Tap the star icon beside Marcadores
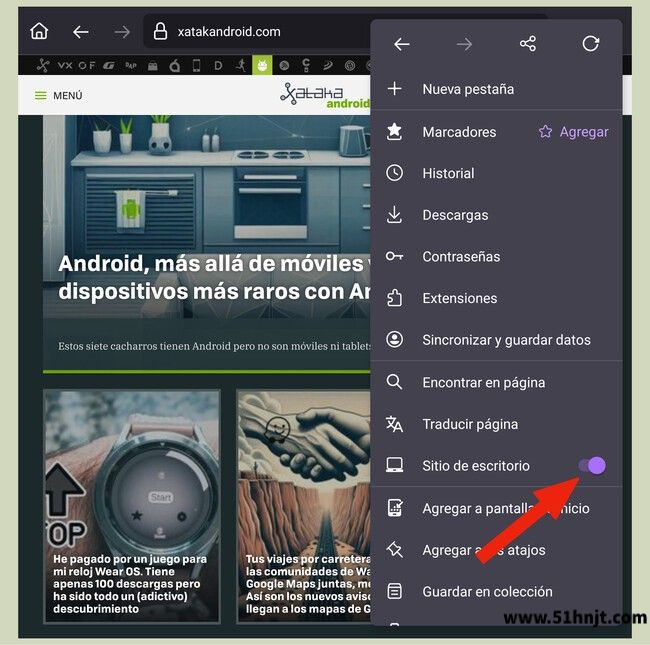 click(394, 132)
